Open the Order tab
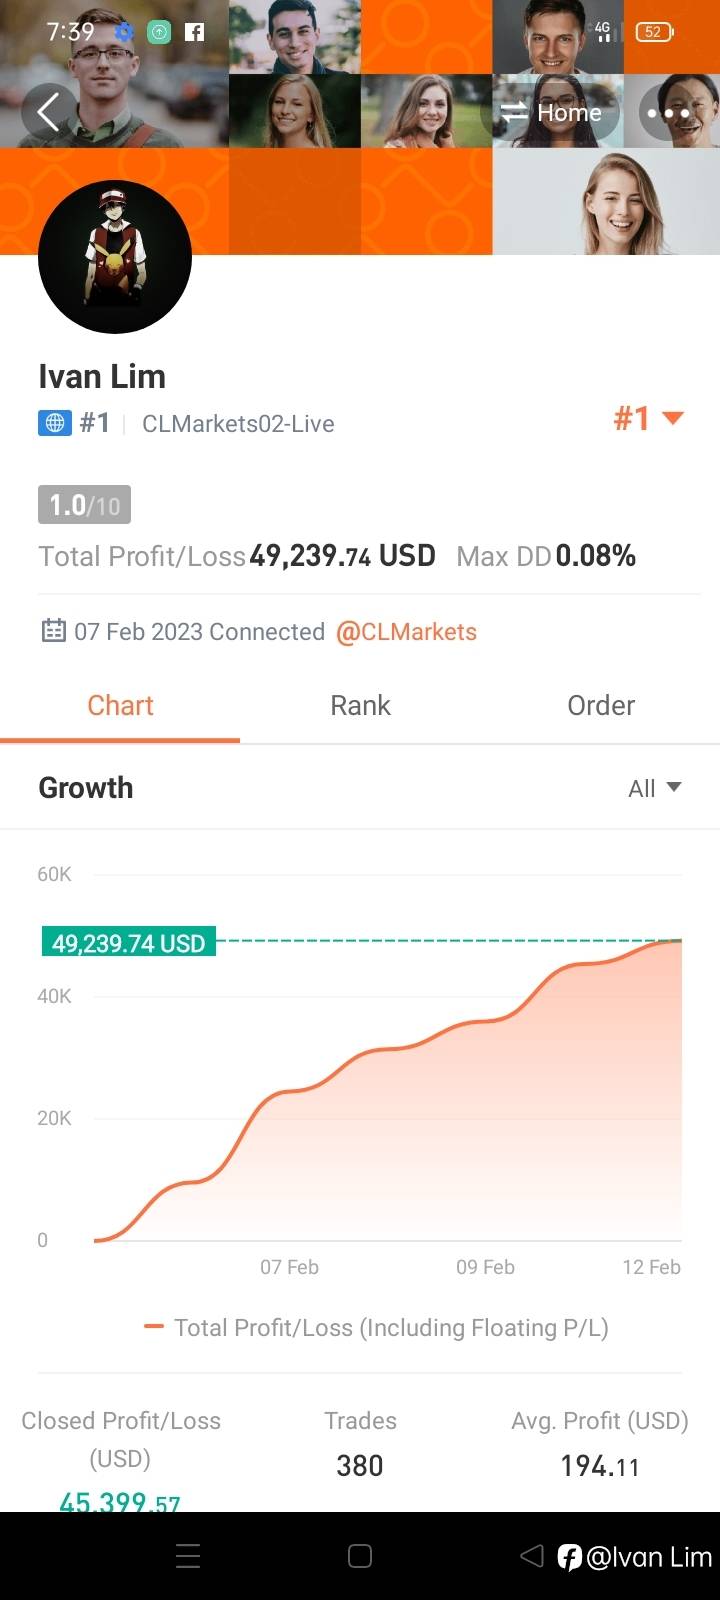720x1600 pixels. tap(600, 705)
